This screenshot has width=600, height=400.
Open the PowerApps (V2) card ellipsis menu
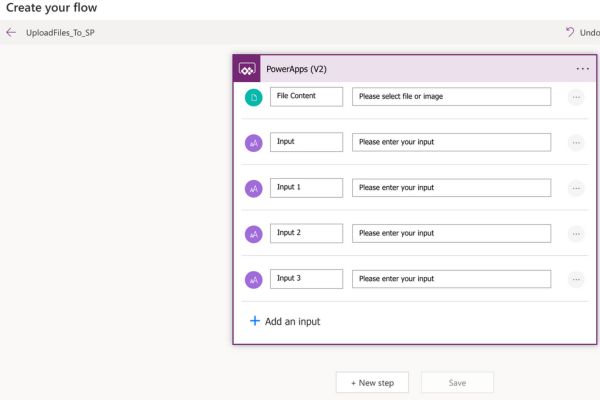(582, 69)
